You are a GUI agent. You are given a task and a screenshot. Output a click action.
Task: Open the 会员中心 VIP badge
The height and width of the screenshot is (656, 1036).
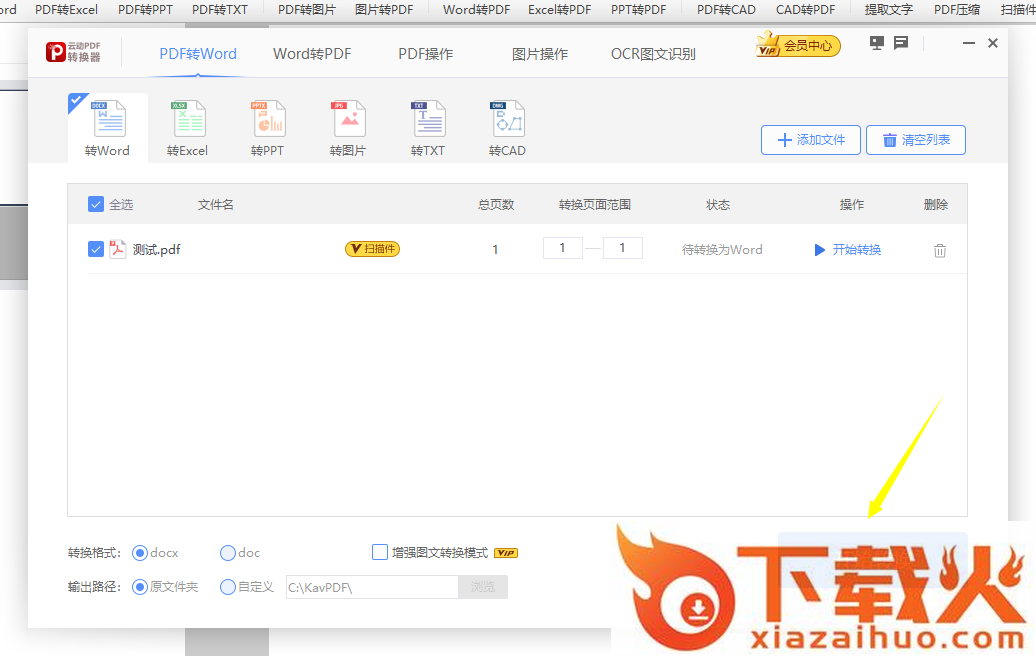click(x=798, y=45)
